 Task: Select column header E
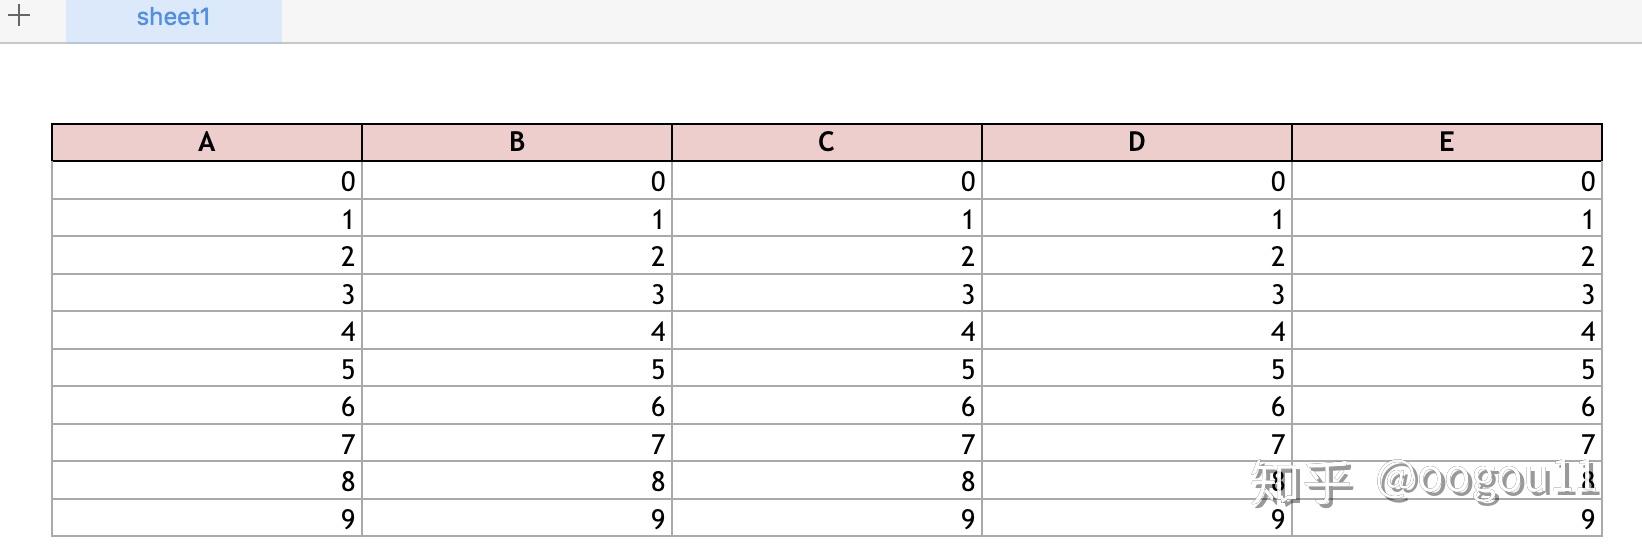point(1446,142)
